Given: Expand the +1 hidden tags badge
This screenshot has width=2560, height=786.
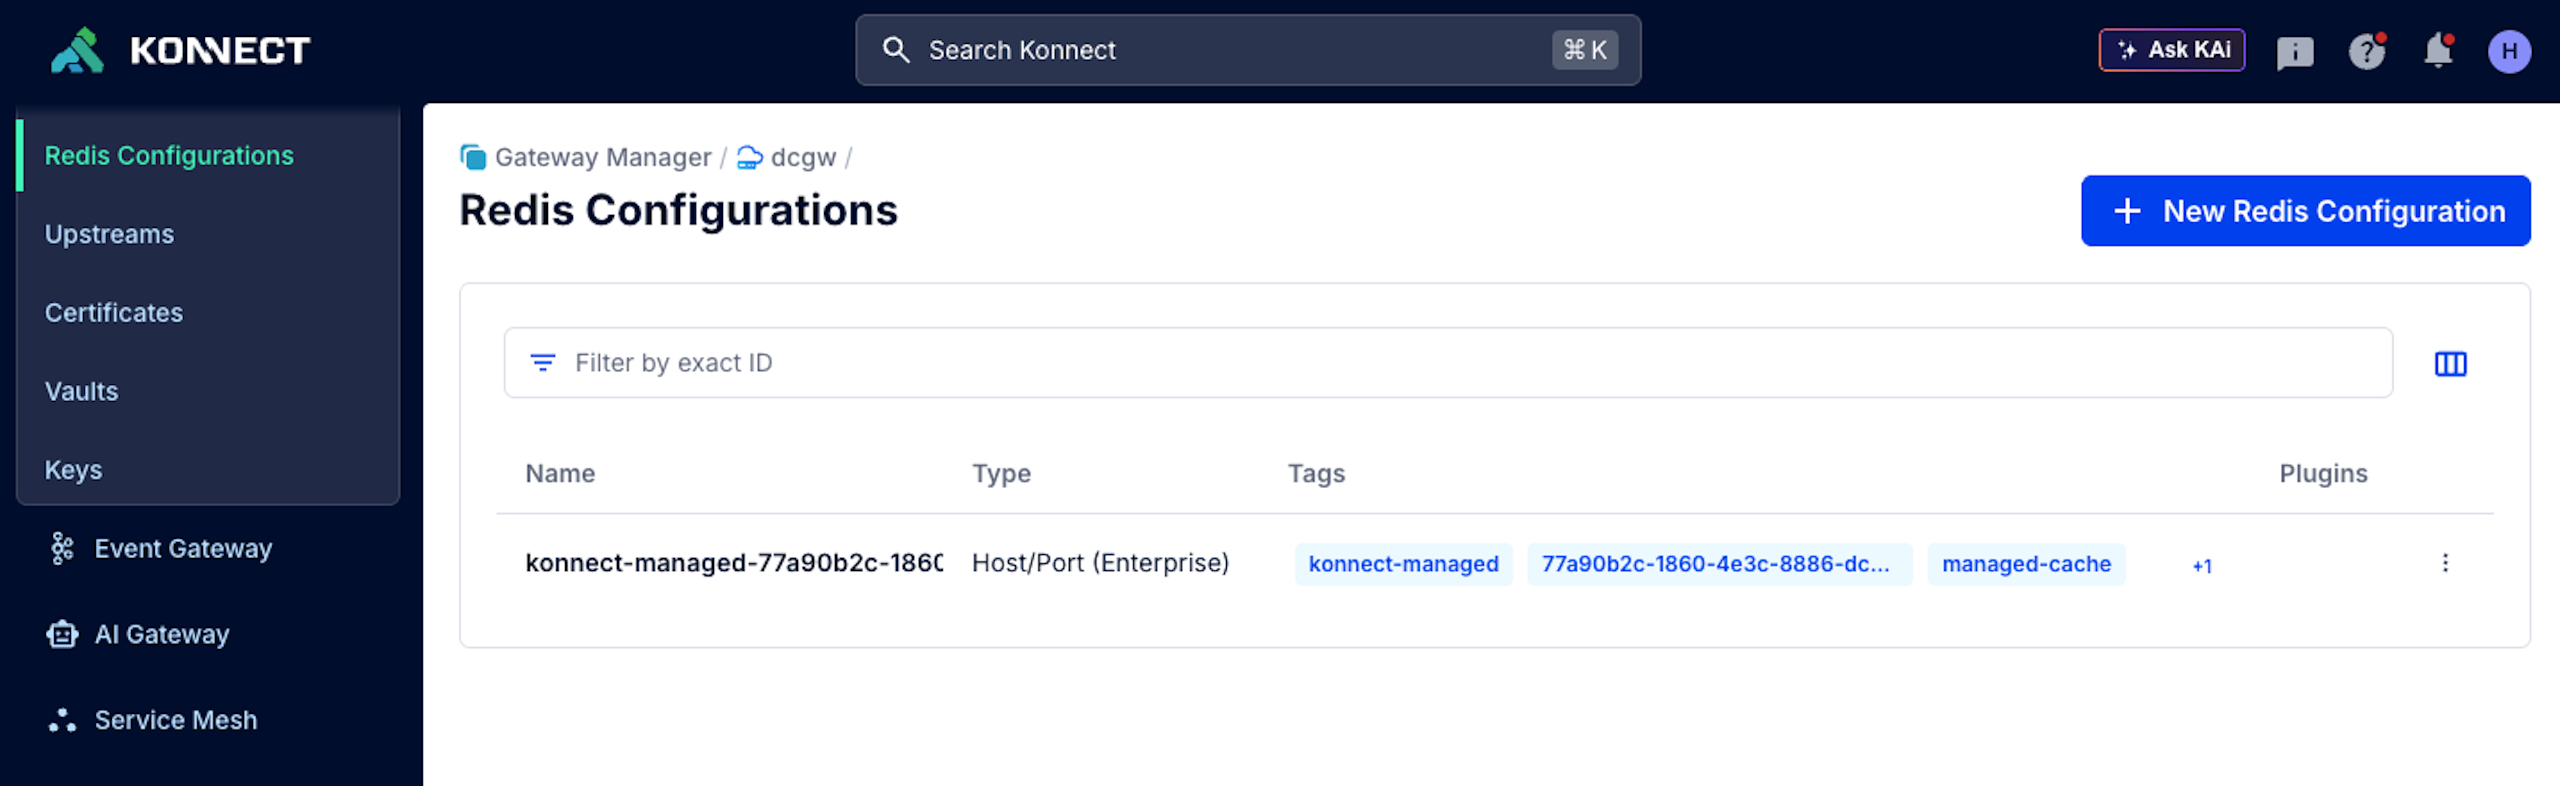Looking at the screenshot, I should pyautogui.click(x=2201, y=566).
